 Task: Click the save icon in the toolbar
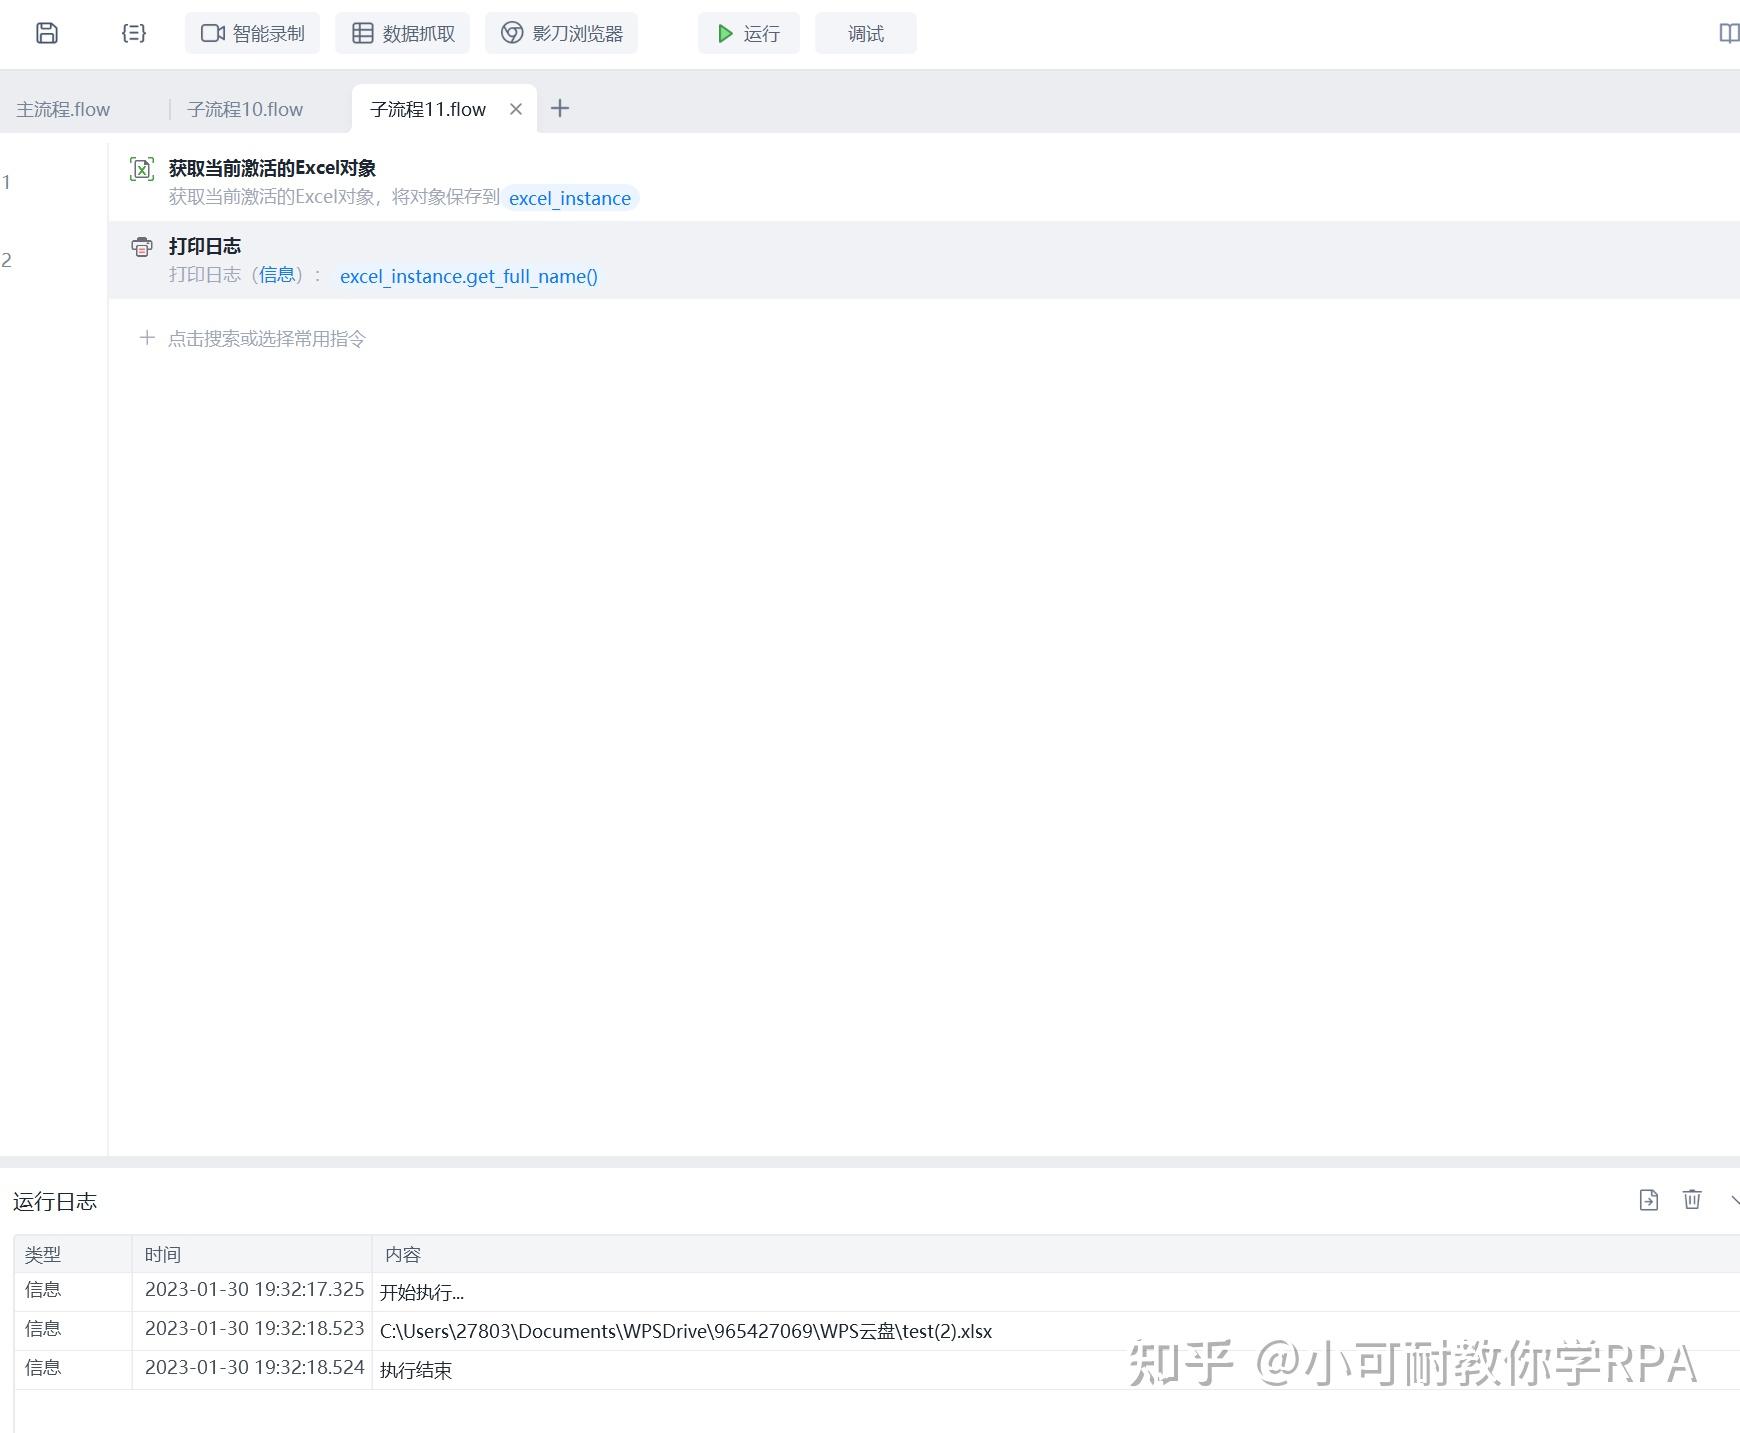click(x=47, y=33)
